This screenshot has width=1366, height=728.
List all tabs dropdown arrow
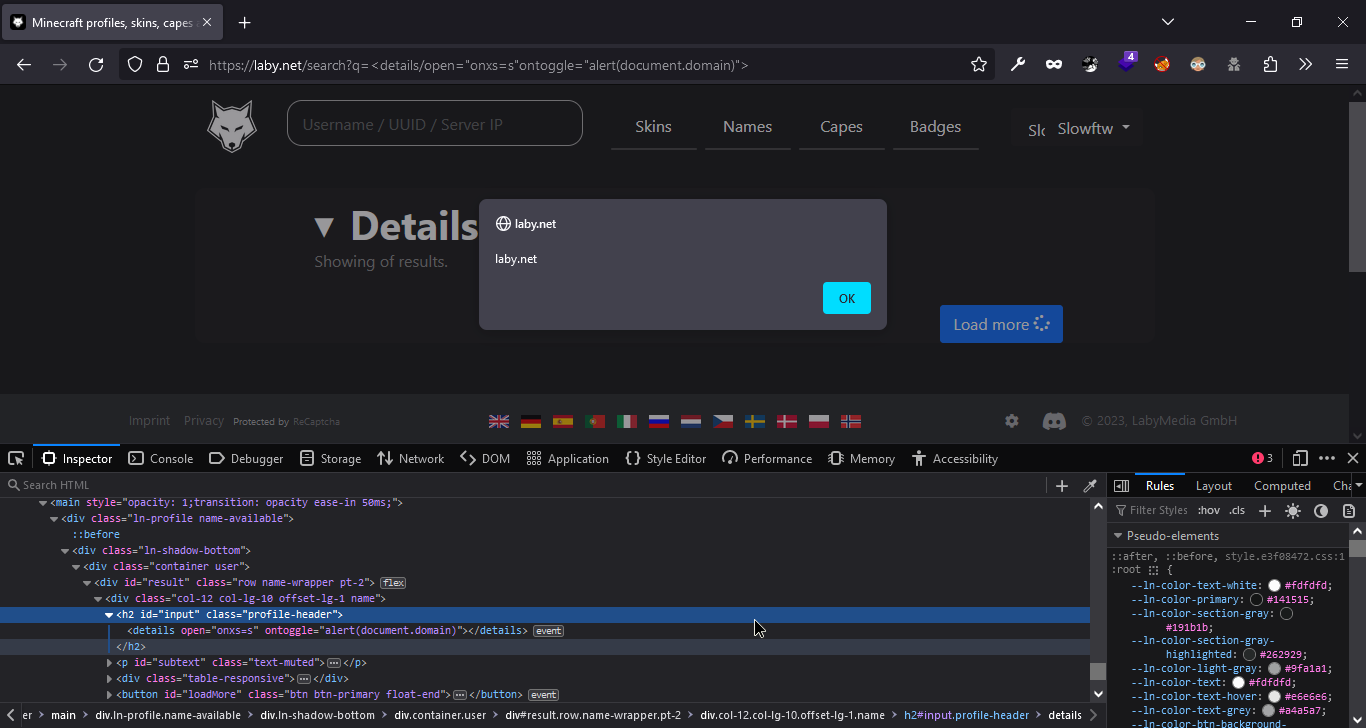(1168, 22)
